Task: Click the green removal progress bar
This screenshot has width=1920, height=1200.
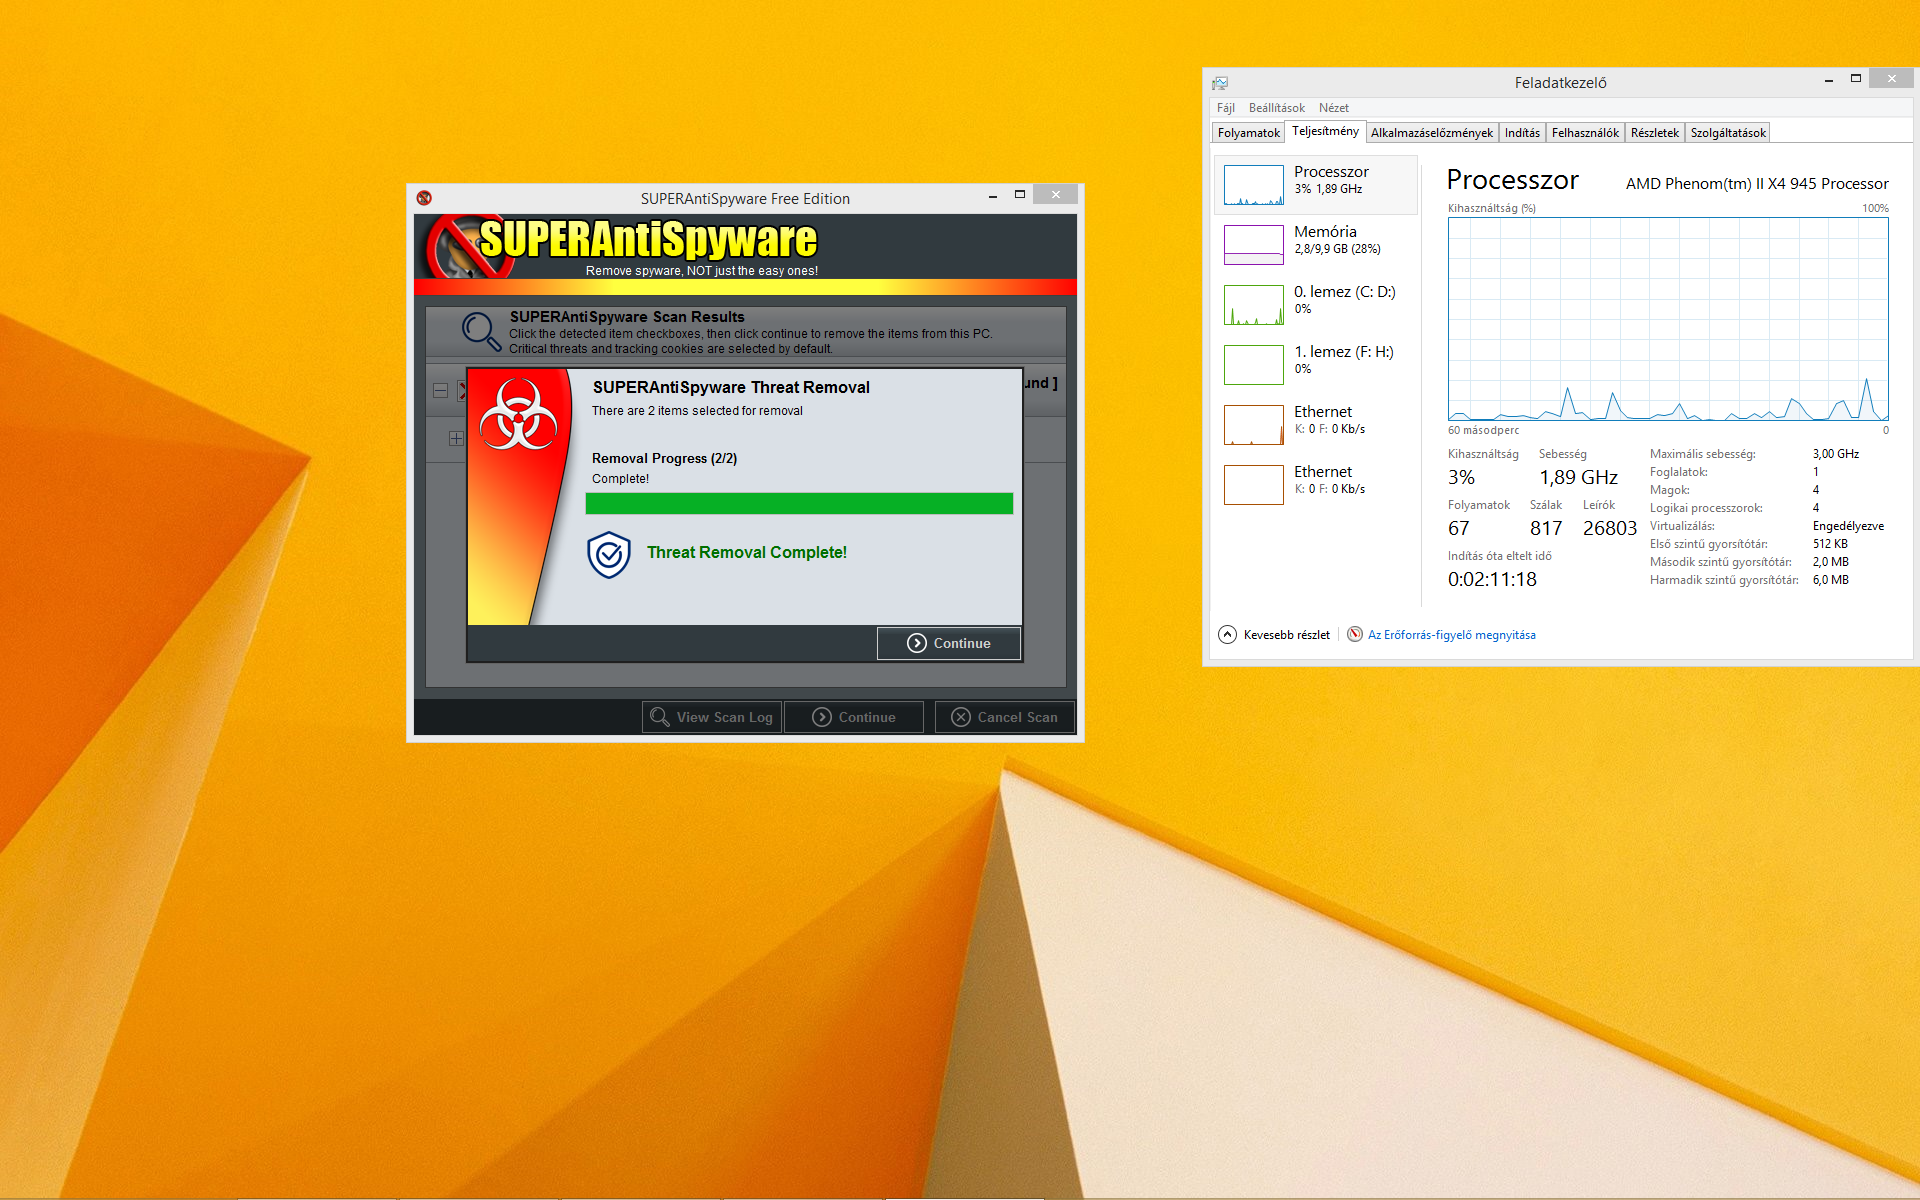Action: coord(798,503)
